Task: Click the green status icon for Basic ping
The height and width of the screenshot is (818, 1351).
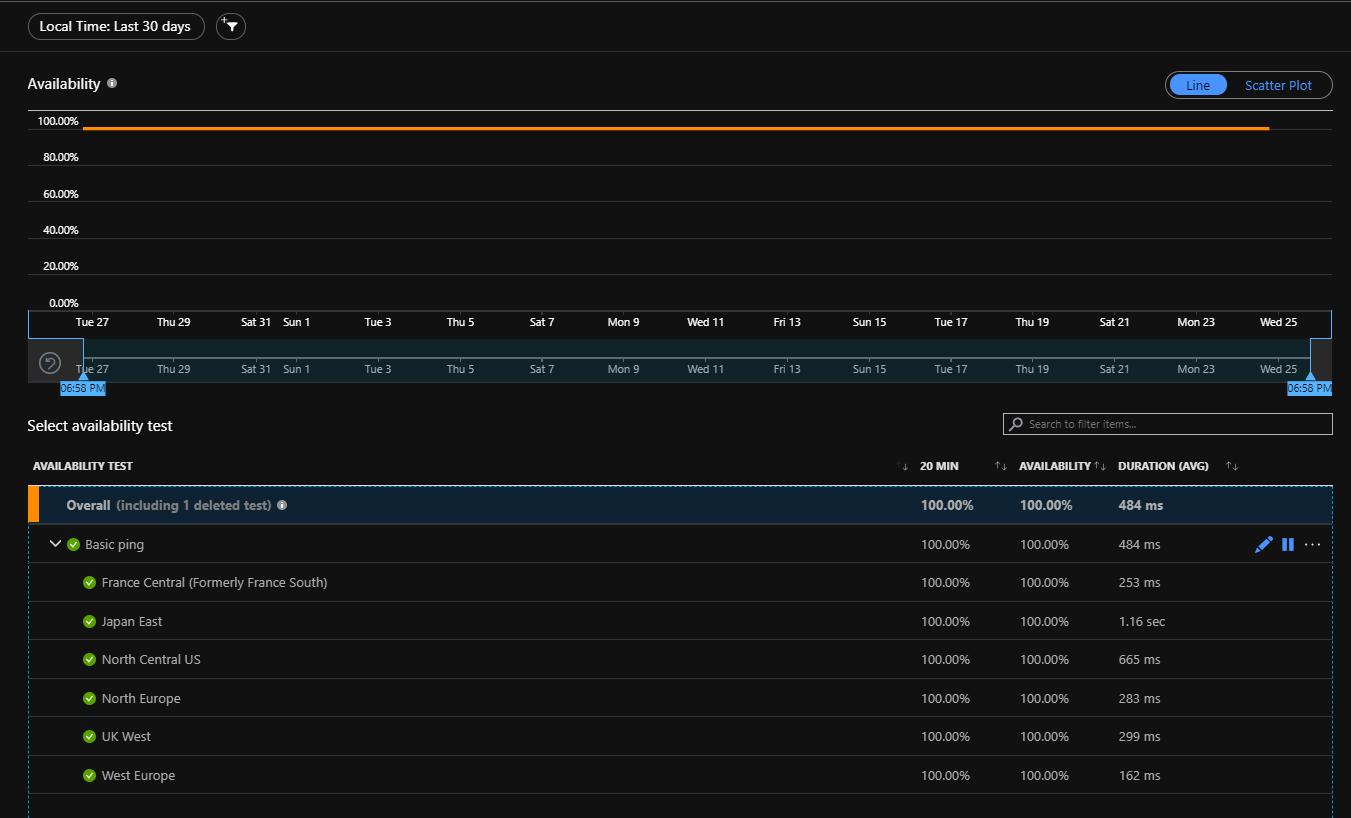Action: (x=73, y=545)
